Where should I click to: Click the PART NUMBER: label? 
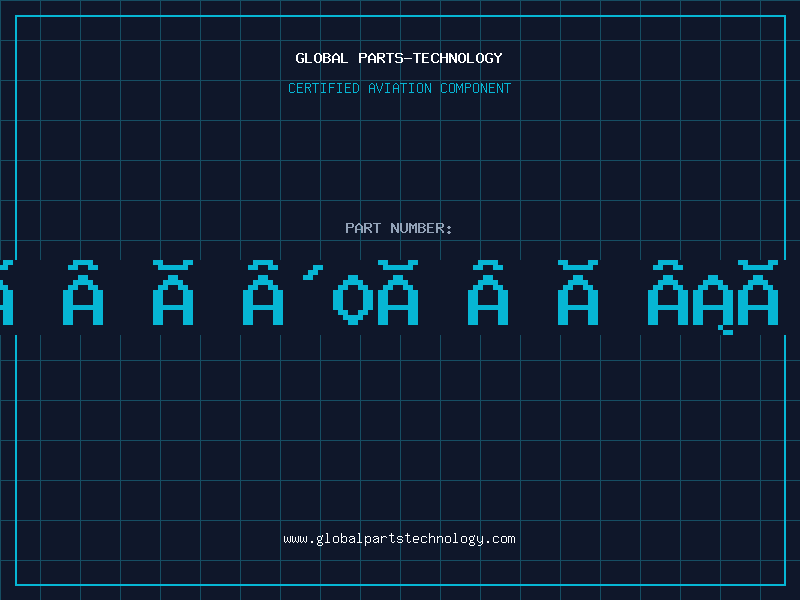coord(399,228)
